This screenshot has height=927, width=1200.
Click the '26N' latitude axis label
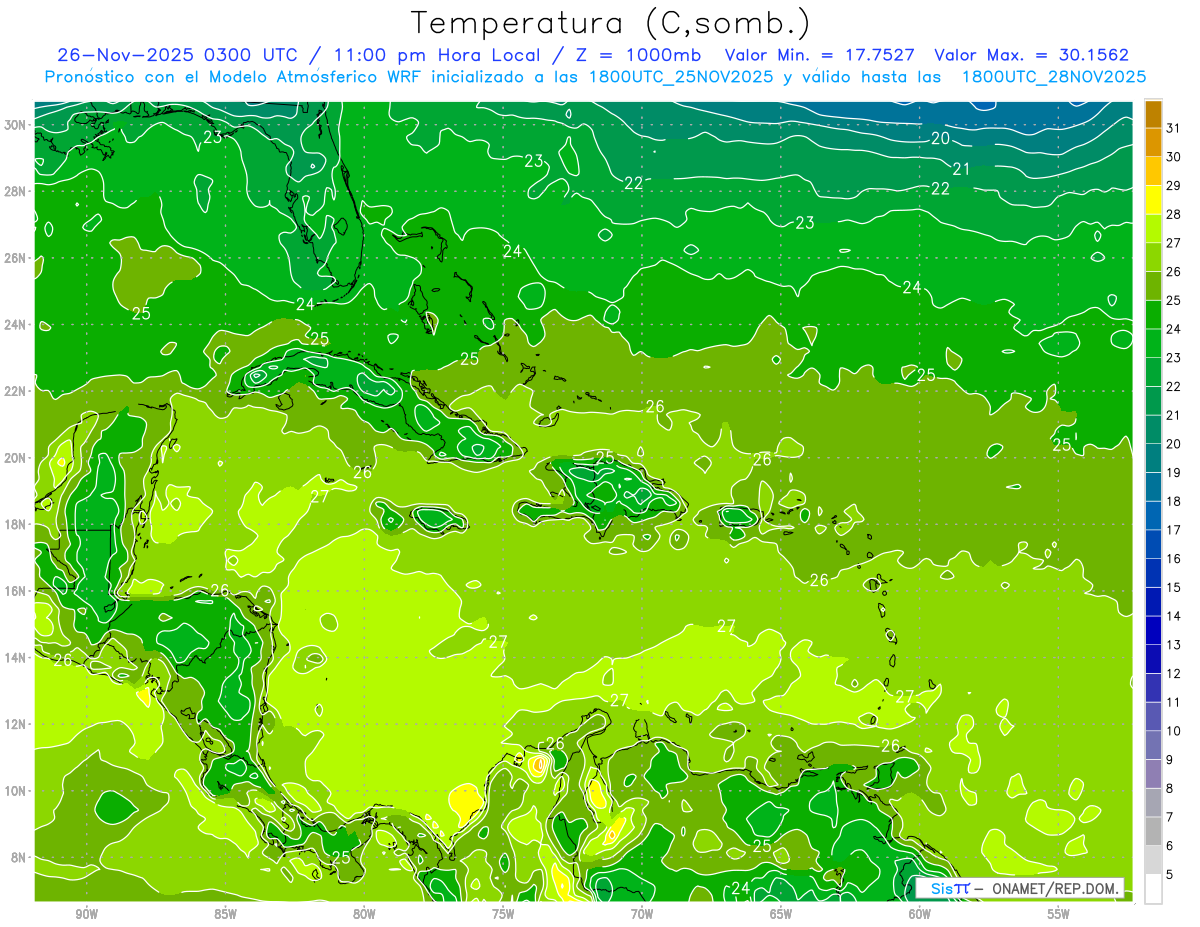(x=16, y=258)
